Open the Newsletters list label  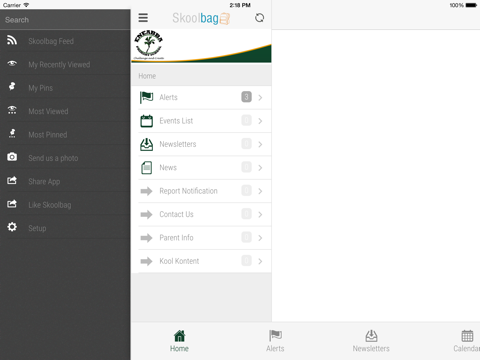click(x=178, y=144)
